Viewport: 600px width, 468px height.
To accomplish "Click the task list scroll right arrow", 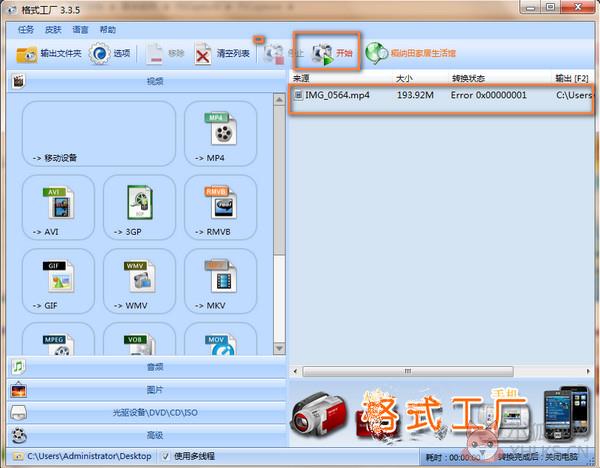I will pos(588,371).
